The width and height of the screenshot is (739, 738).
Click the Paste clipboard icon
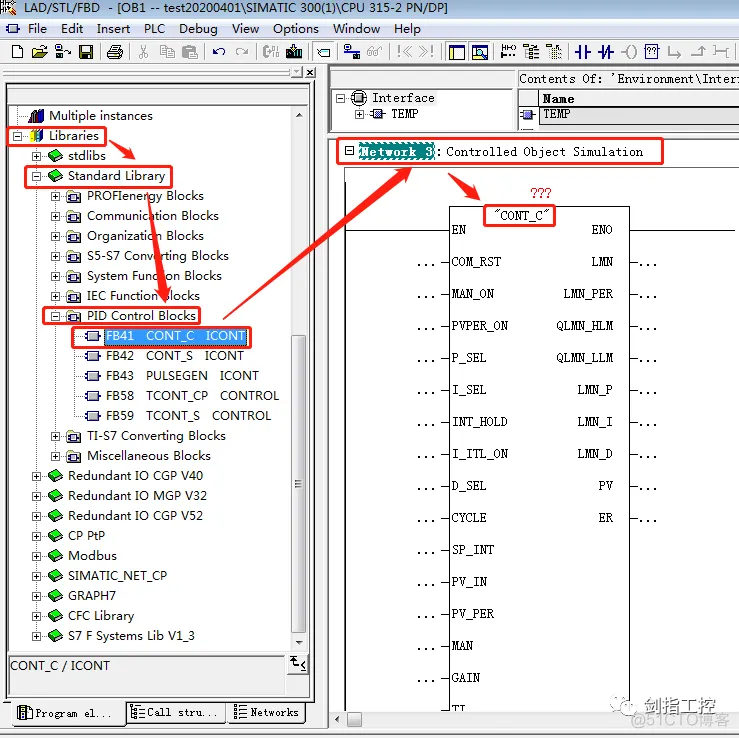[189, 51]
